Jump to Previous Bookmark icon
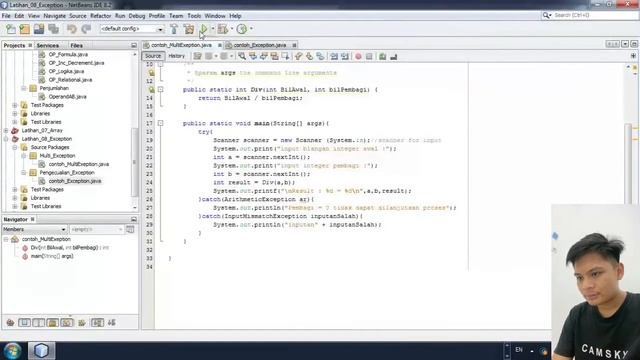 [x=299, y=56]
